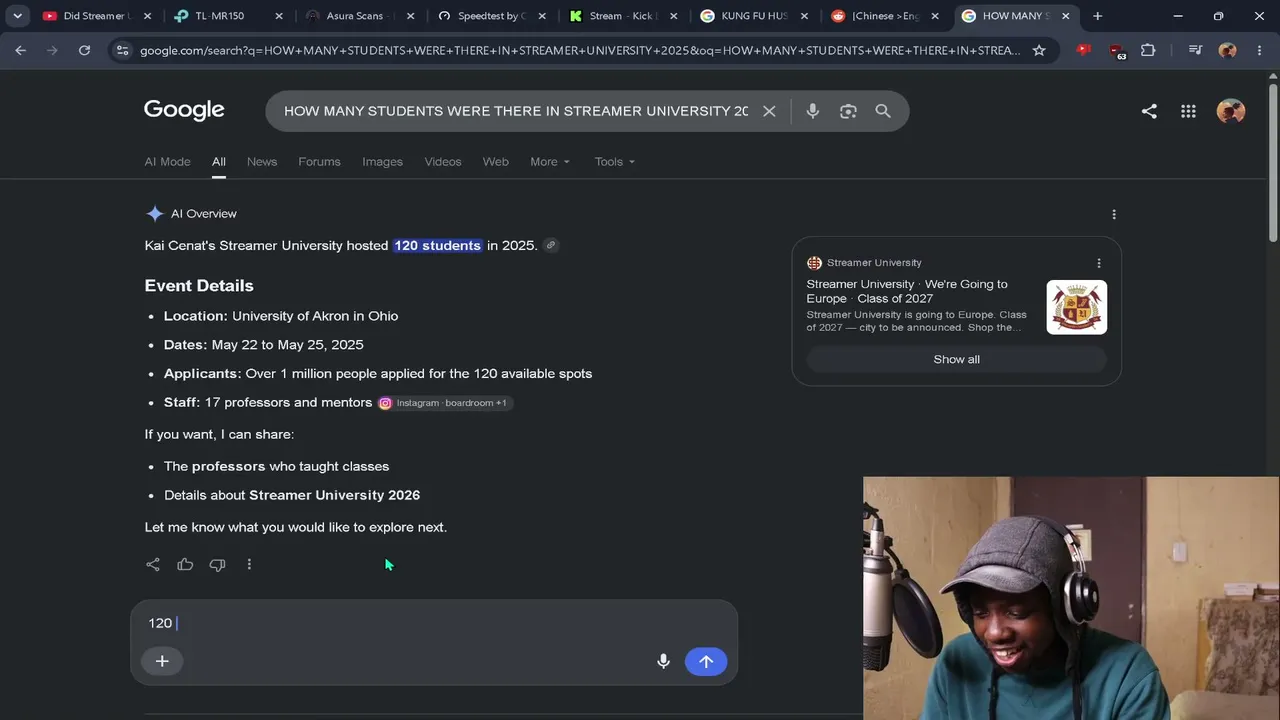1280x720 pixels.
Task: Switch to the Speedtest browser tab
Action: coord(490,16)
